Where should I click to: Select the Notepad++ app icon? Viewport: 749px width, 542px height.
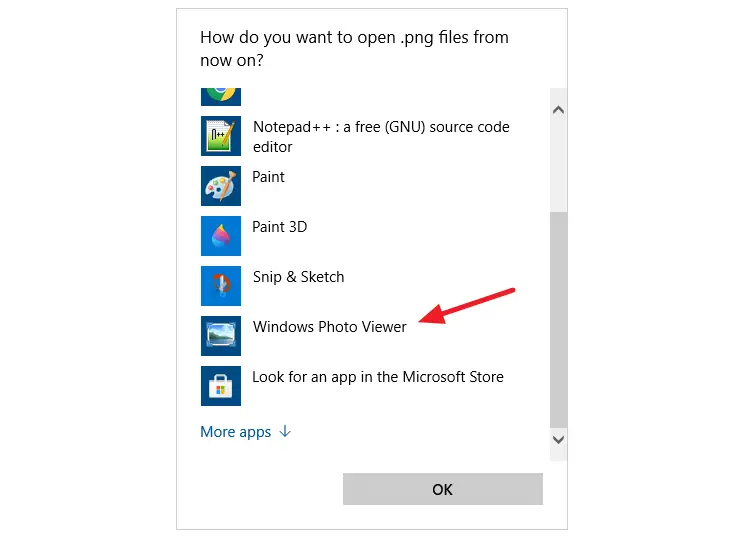221,136
